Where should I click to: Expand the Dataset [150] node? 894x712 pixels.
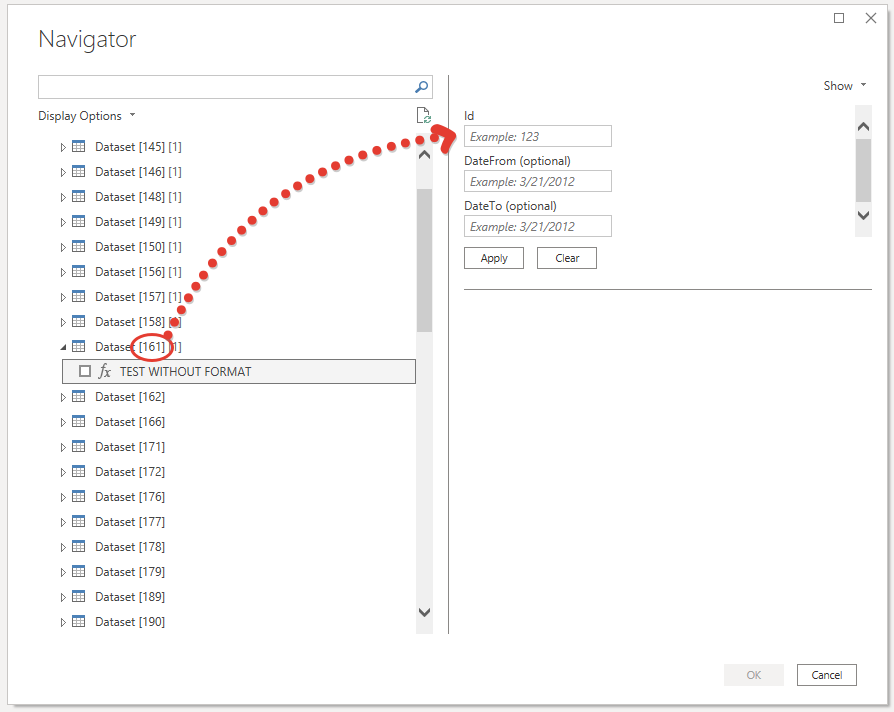(x=63, y=247)
